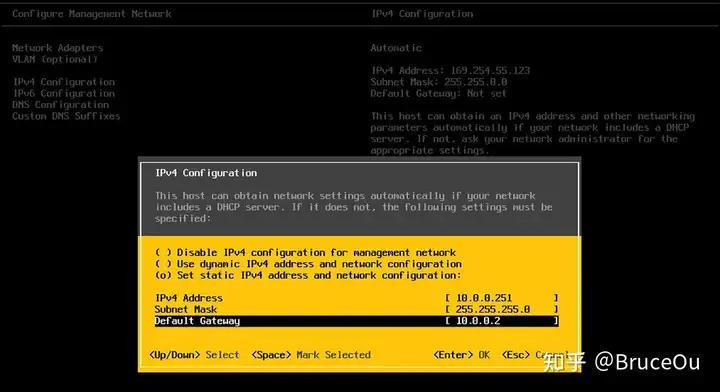Select Disable IPv4 configuration radio option
The image size is (720, 392).
(x=305, y=252)
